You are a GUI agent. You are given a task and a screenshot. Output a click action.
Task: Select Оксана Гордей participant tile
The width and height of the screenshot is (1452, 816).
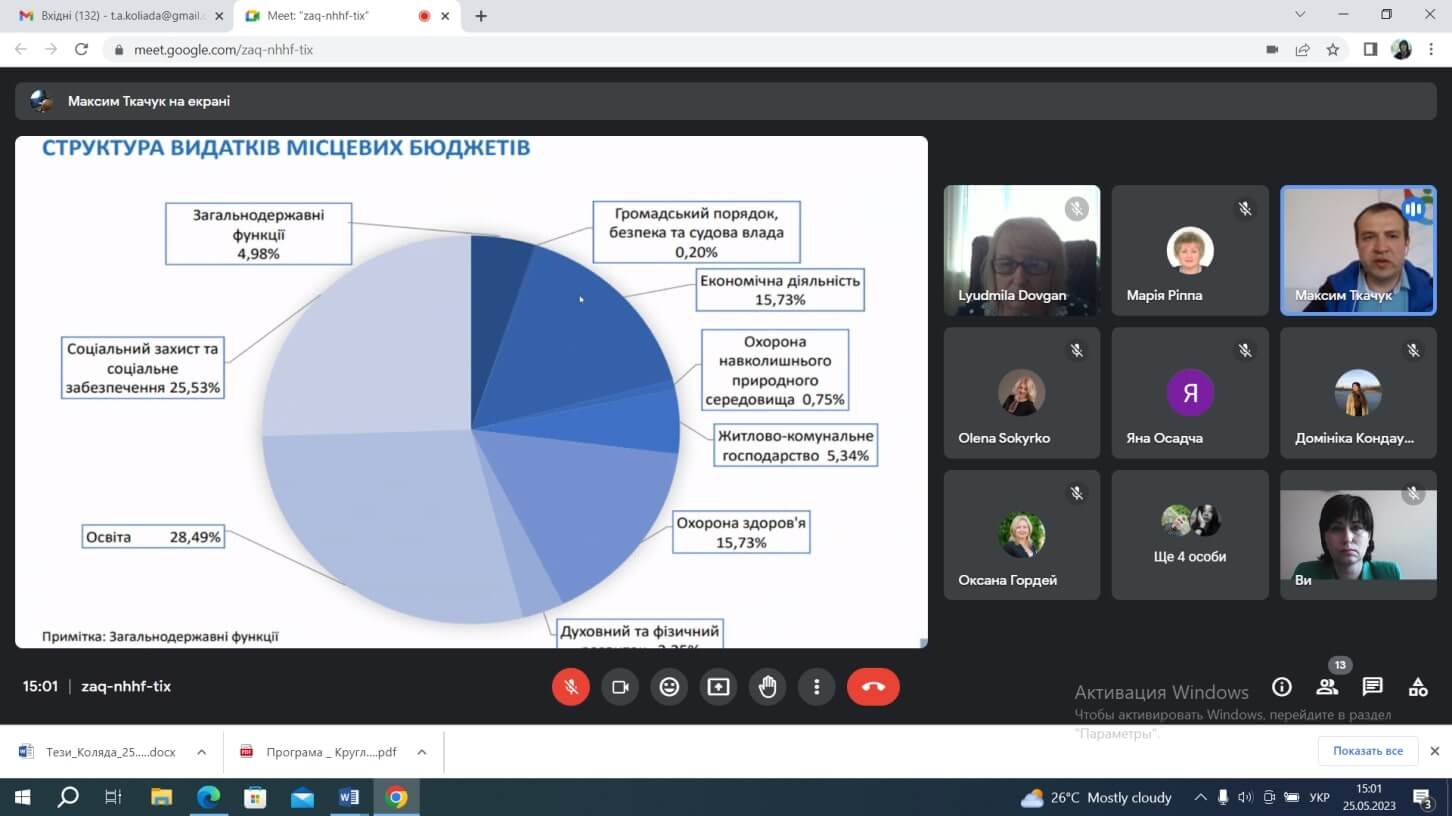pos(1022,535)
